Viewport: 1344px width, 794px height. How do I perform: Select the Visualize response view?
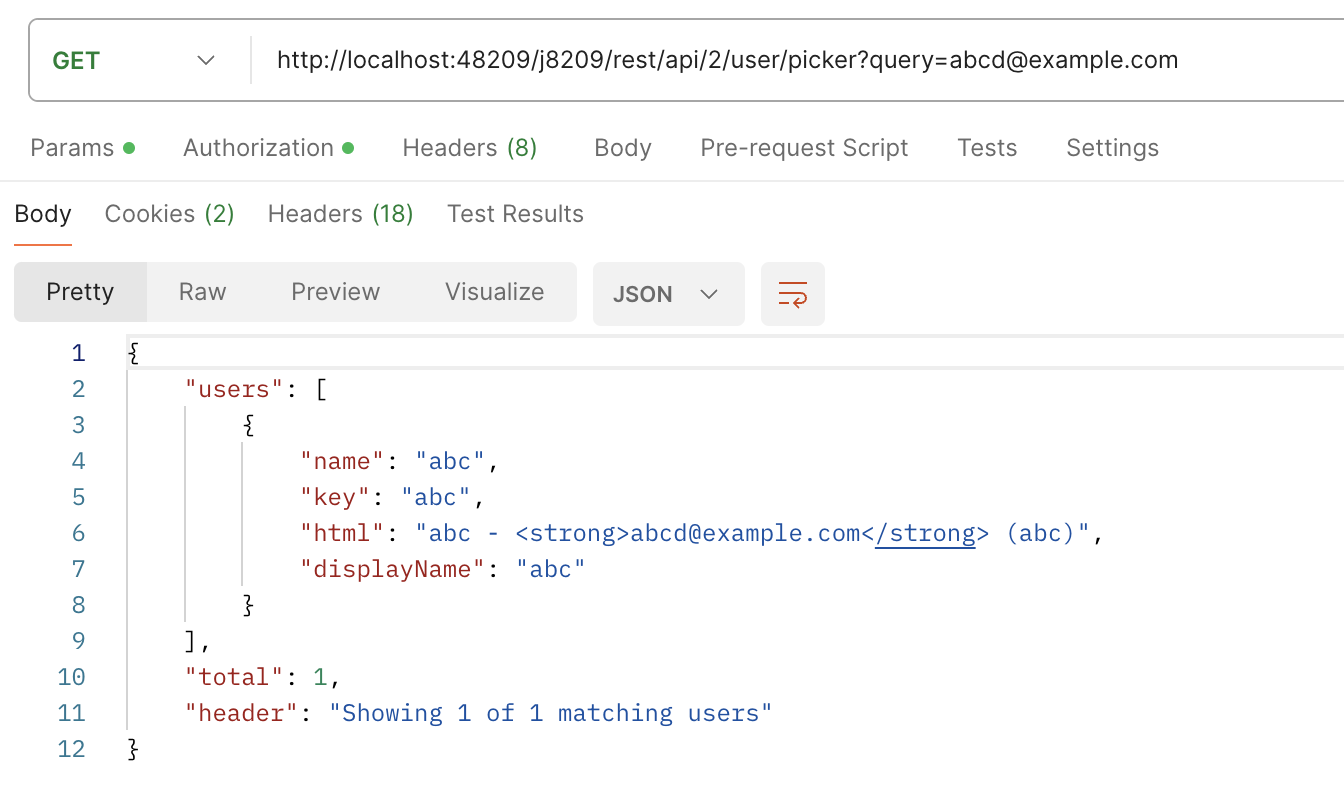coord(494,292)
